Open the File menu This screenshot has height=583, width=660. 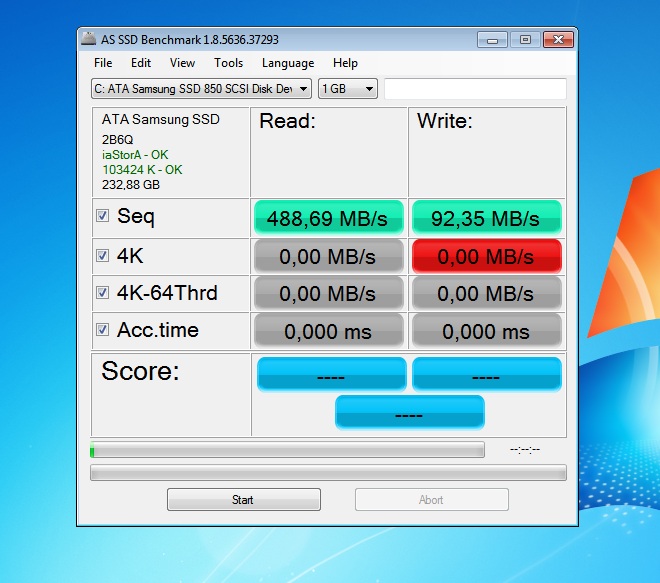point(103,63)
